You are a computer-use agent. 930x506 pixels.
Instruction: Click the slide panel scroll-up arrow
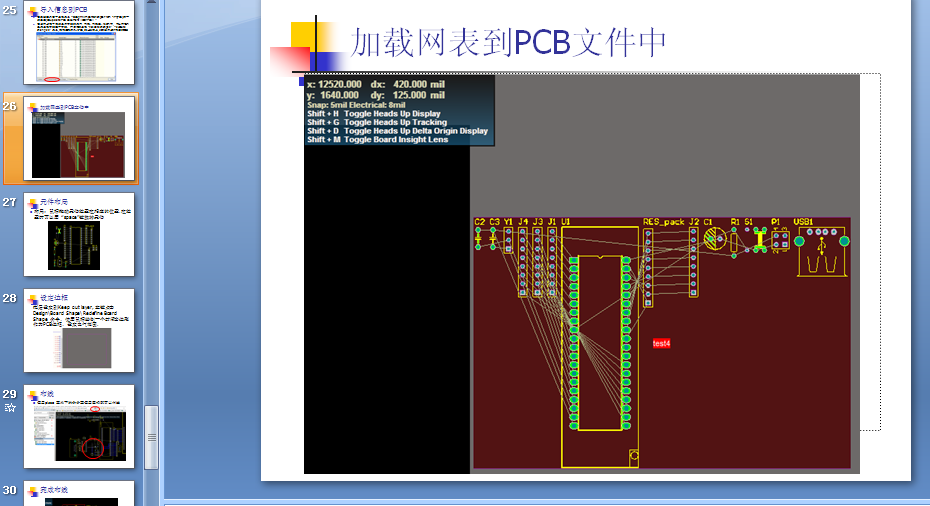point(151,2)
